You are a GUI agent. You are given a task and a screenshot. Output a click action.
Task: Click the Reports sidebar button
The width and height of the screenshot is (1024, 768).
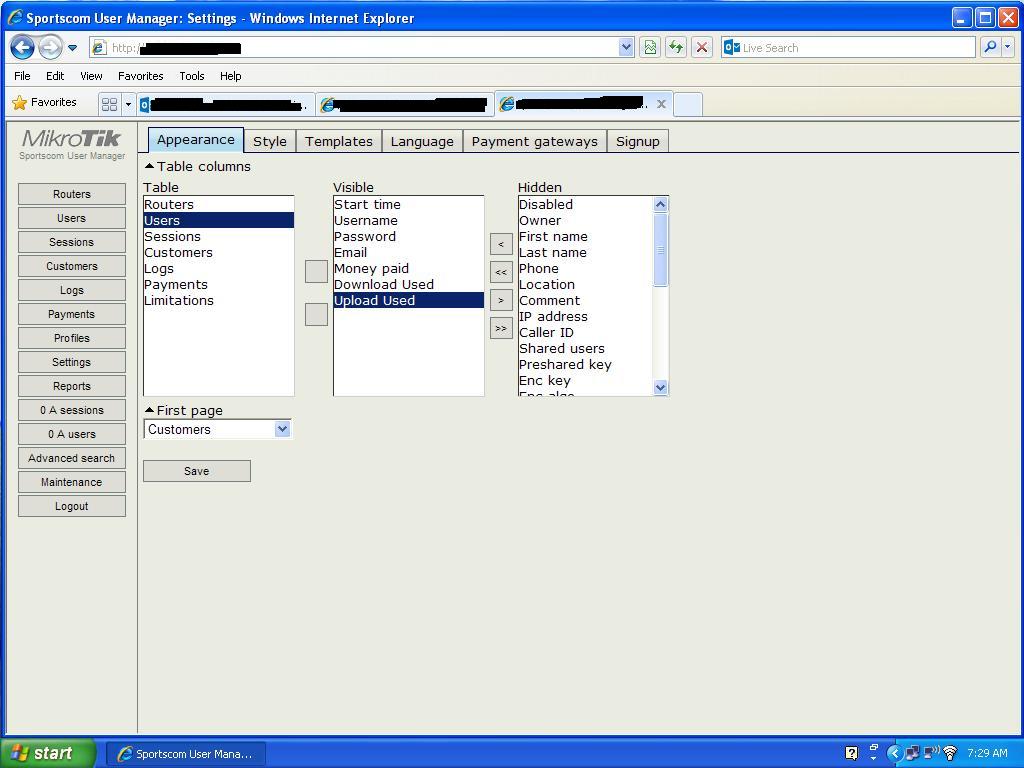pos(72,386)
